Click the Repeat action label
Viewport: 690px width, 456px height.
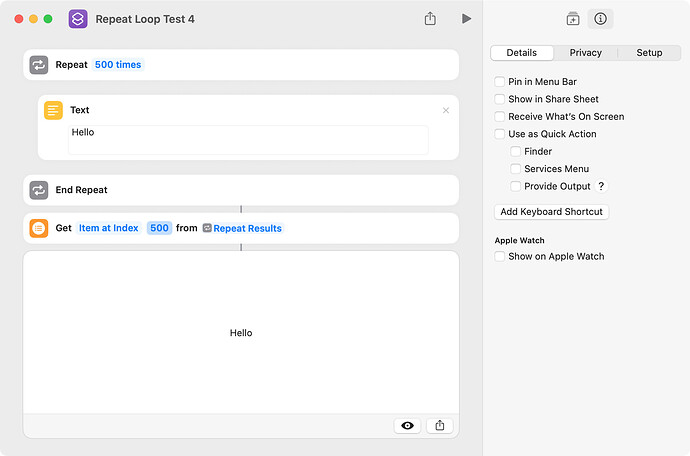point(71,65)
